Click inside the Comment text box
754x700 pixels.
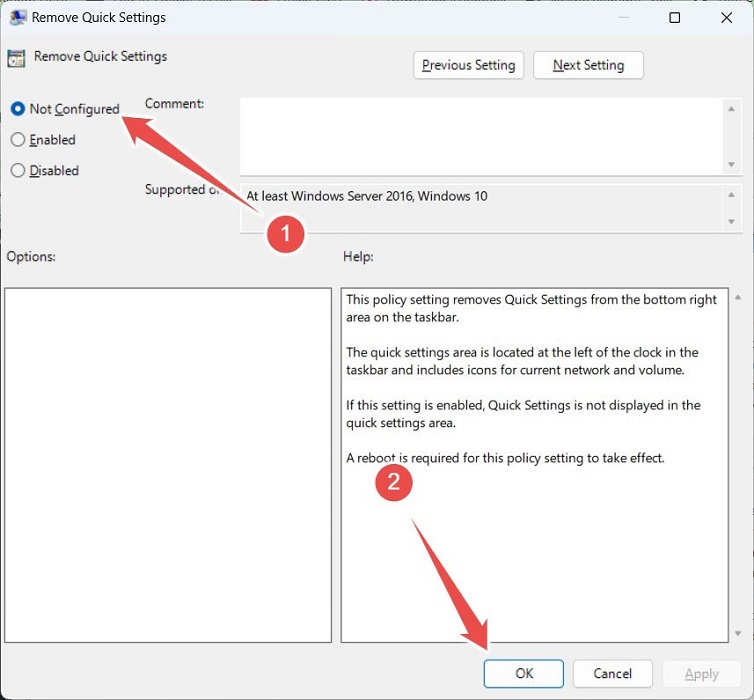point(481,137)
